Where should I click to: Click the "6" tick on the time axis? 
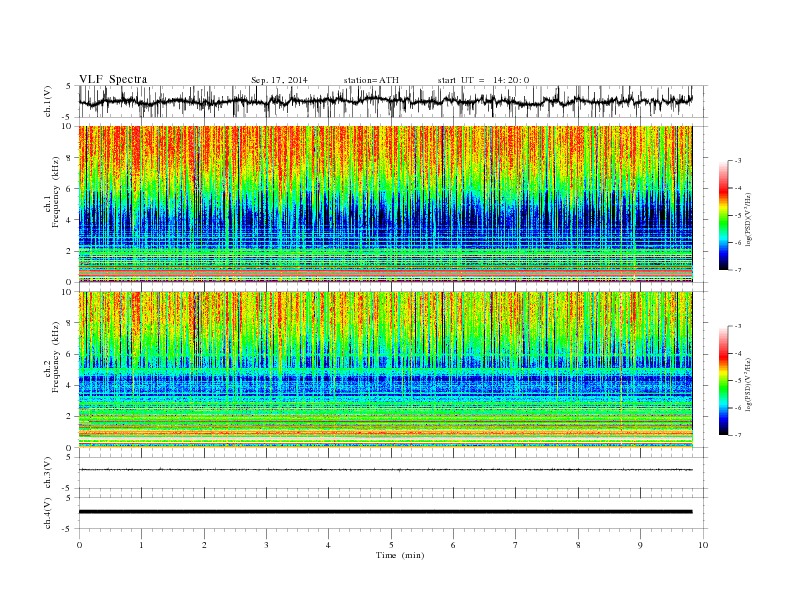pos(453,545)
